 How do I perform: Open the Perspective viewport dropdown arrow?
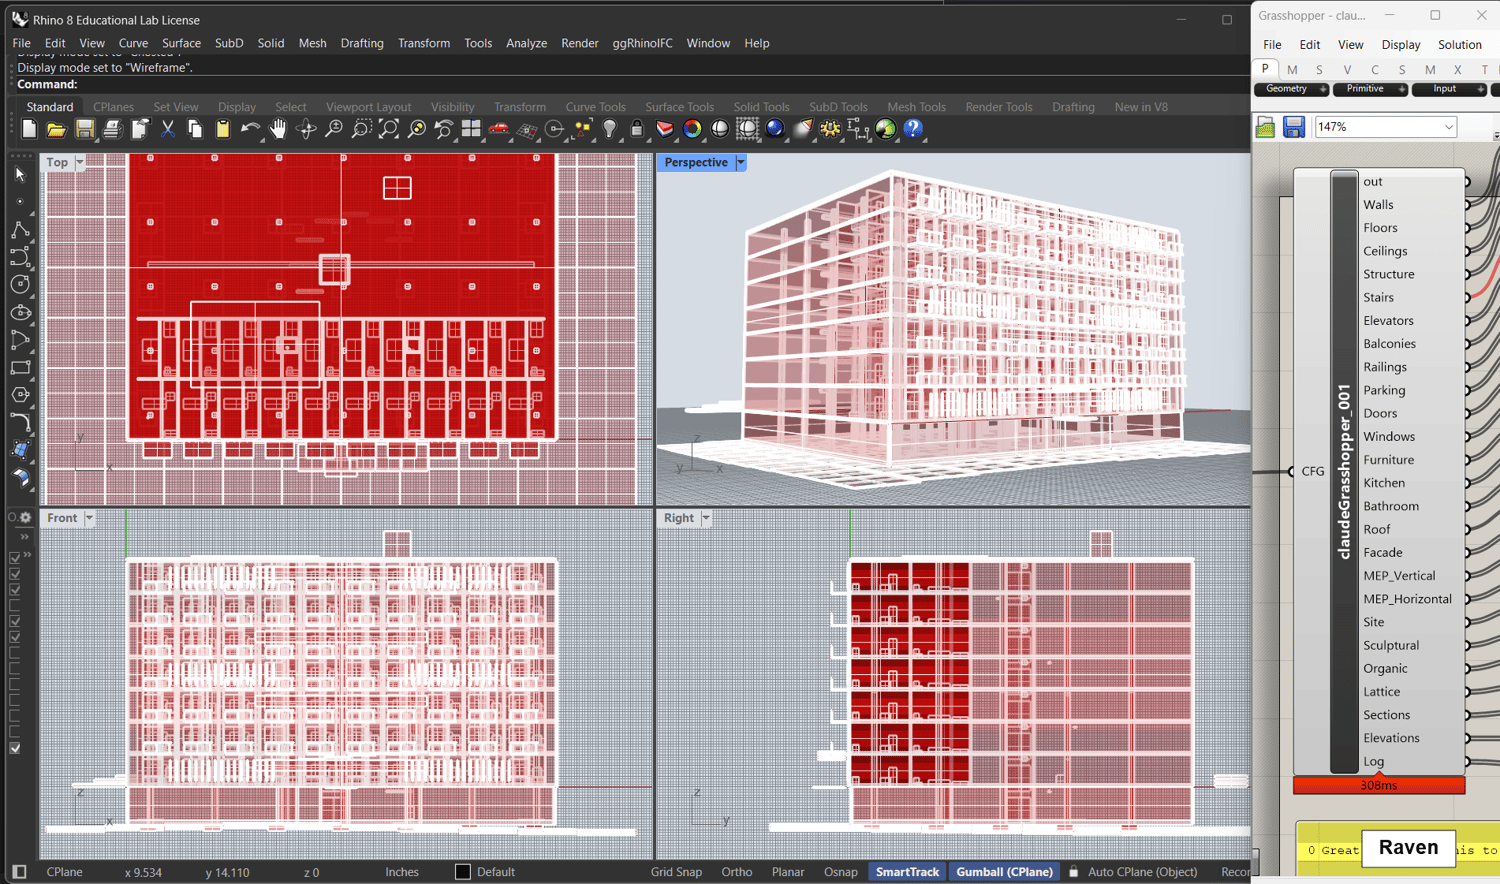pos(741,162)
